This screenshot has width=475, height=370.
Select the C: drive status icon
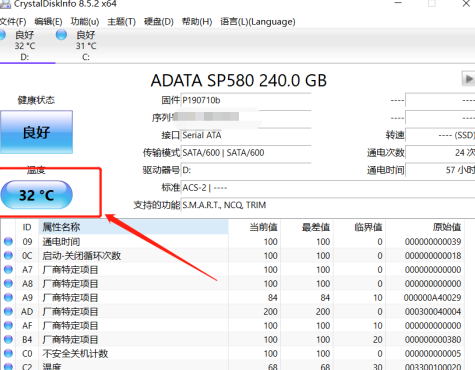tap(61, 35)
